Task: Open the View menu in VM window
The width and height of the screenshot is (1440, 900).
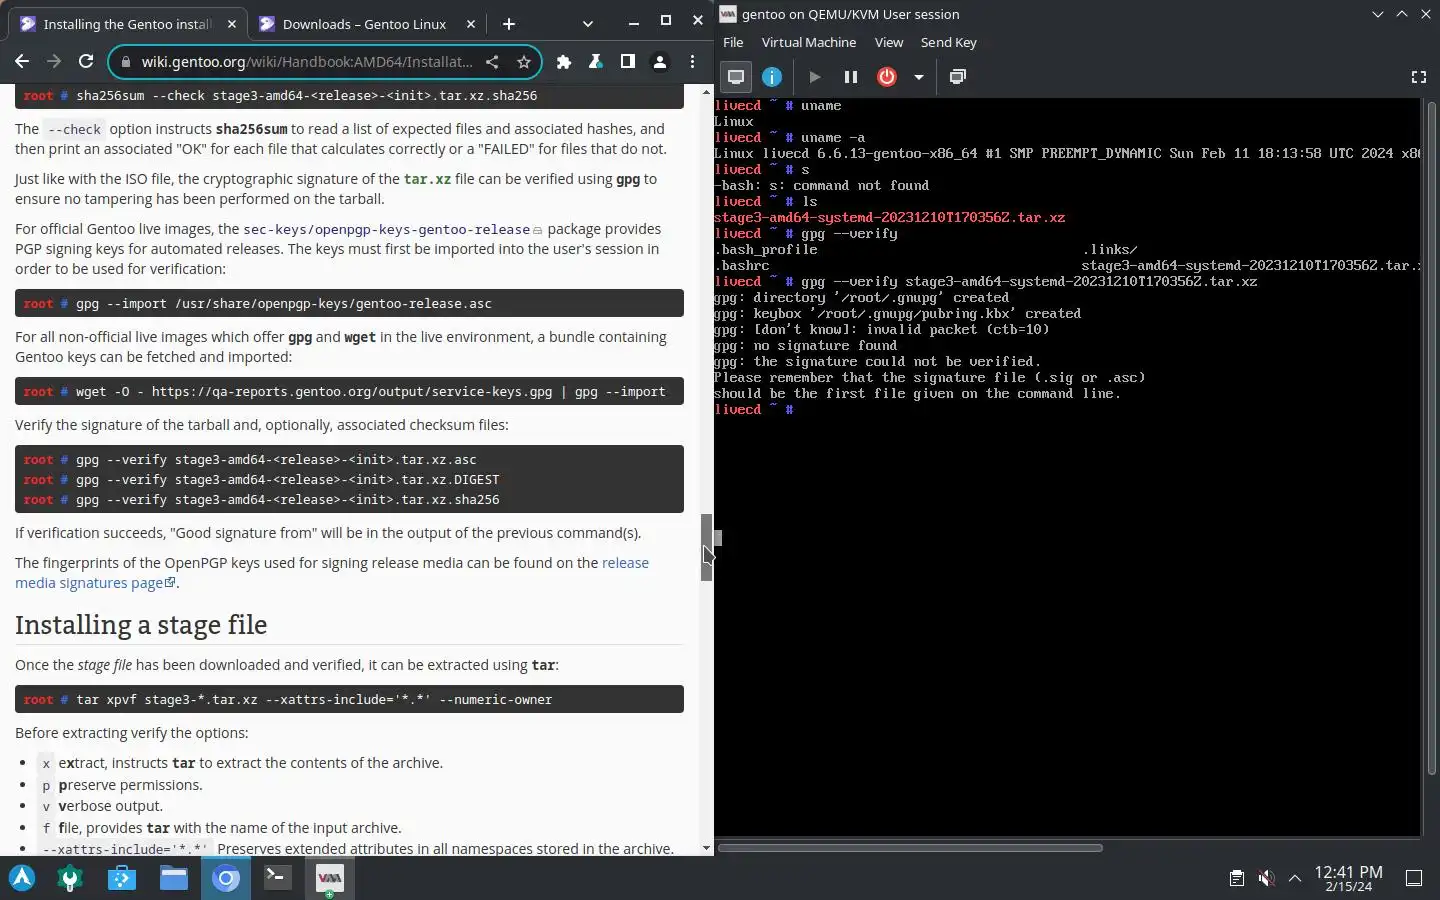Action: point(888,42)
